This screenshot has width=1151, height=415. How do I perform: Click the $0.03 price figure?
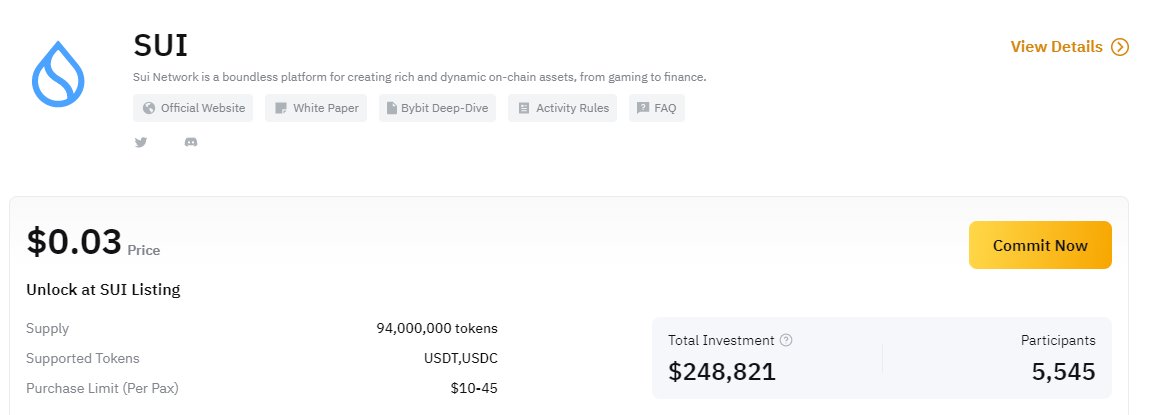click(x=74, y=242)
